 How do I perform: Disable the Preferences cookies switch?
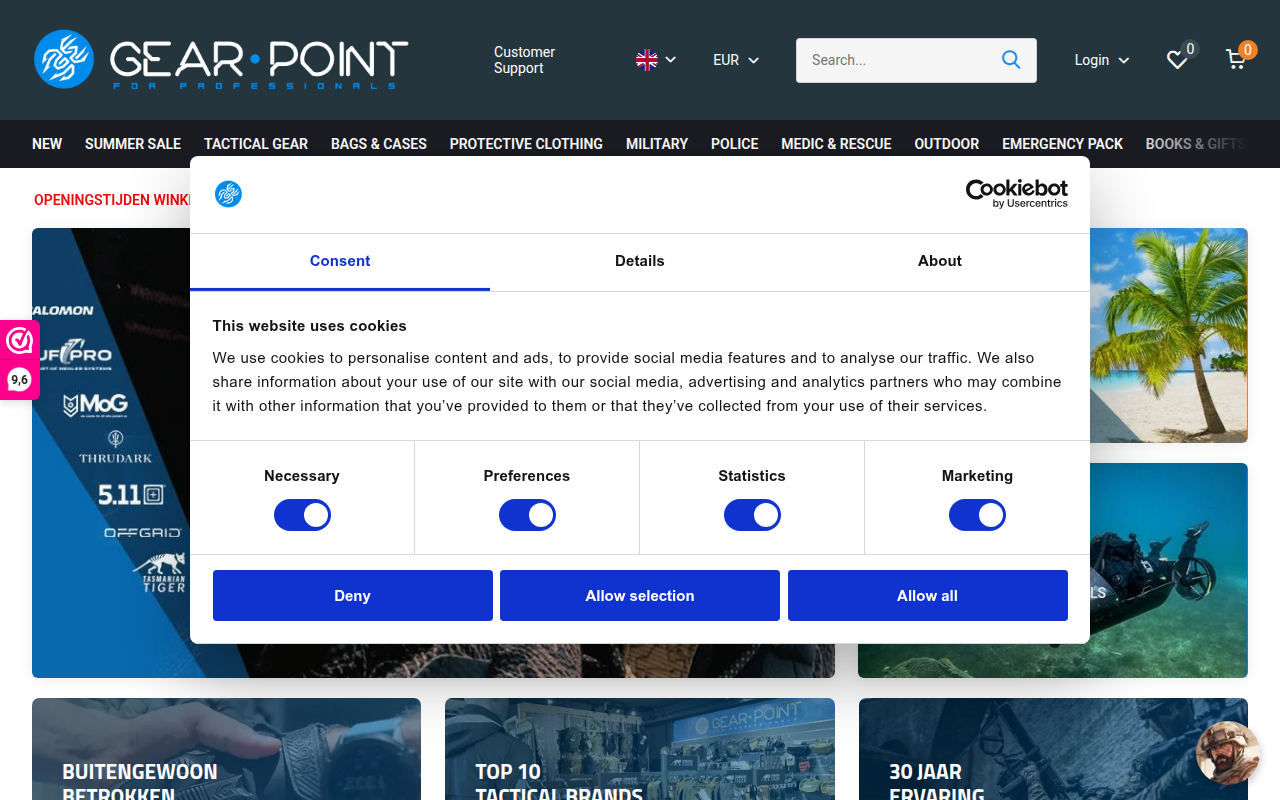(527, 515)
